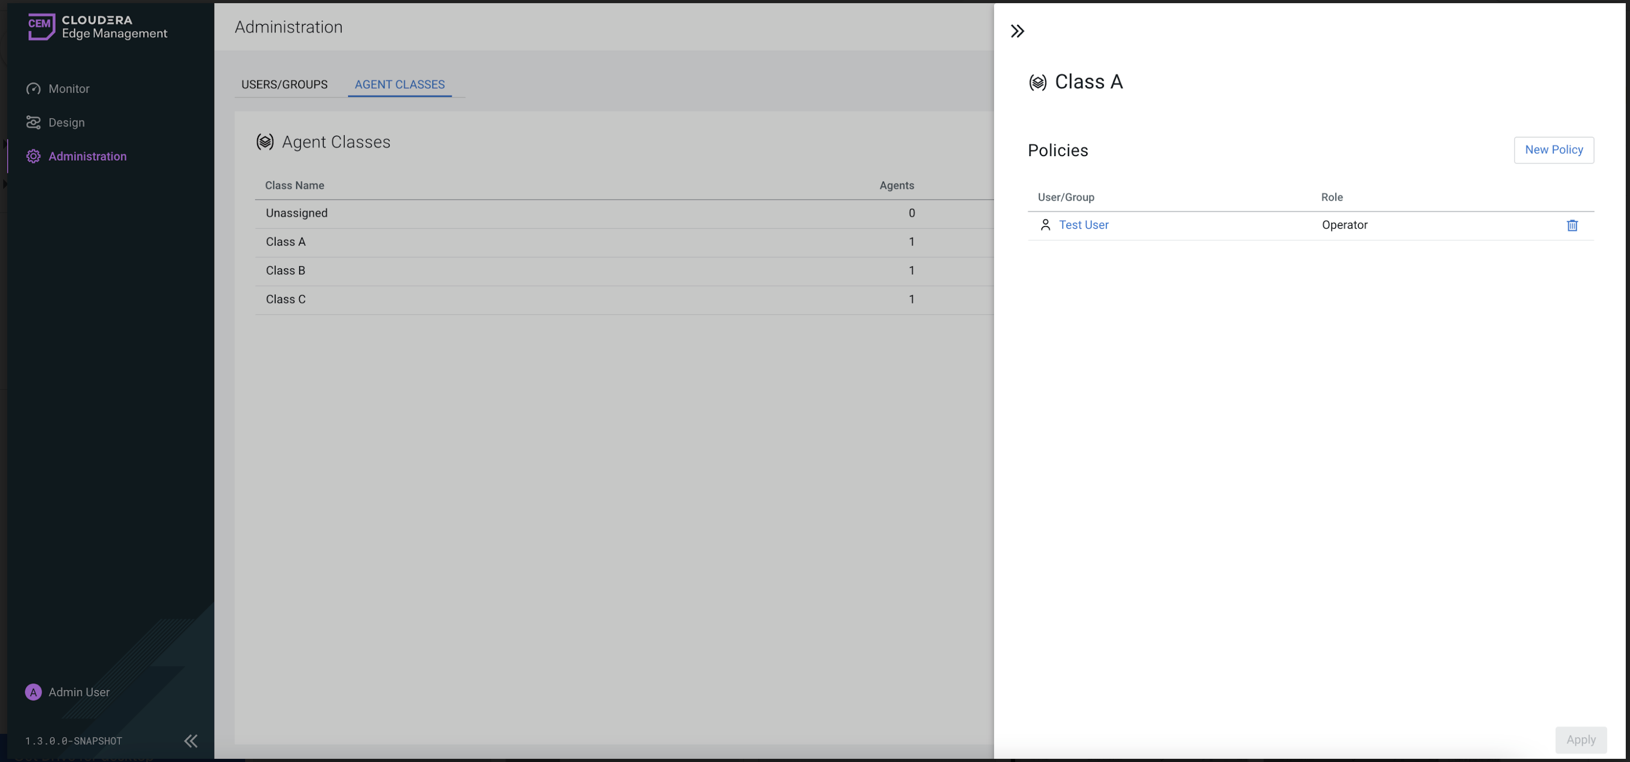
Task: Select the Agent Classes tab
Action: 399,85
